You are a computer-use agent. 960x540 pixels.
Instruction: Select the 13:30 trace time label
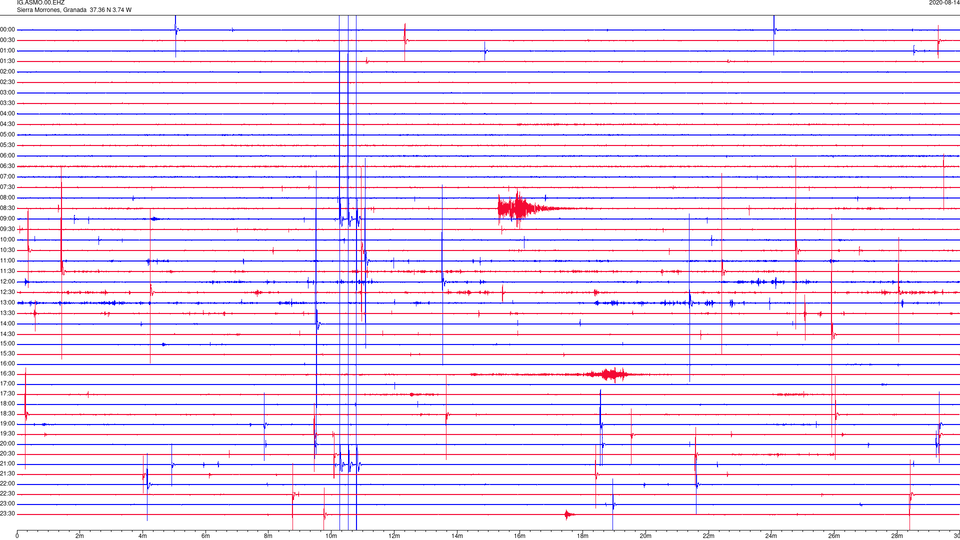point(8,313)
